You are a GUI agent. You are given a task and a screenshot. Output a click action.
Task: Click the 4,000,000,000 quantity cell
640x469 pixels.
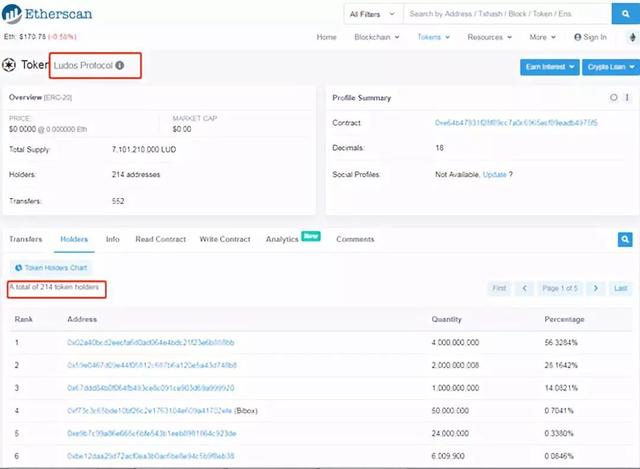(455, 342)
